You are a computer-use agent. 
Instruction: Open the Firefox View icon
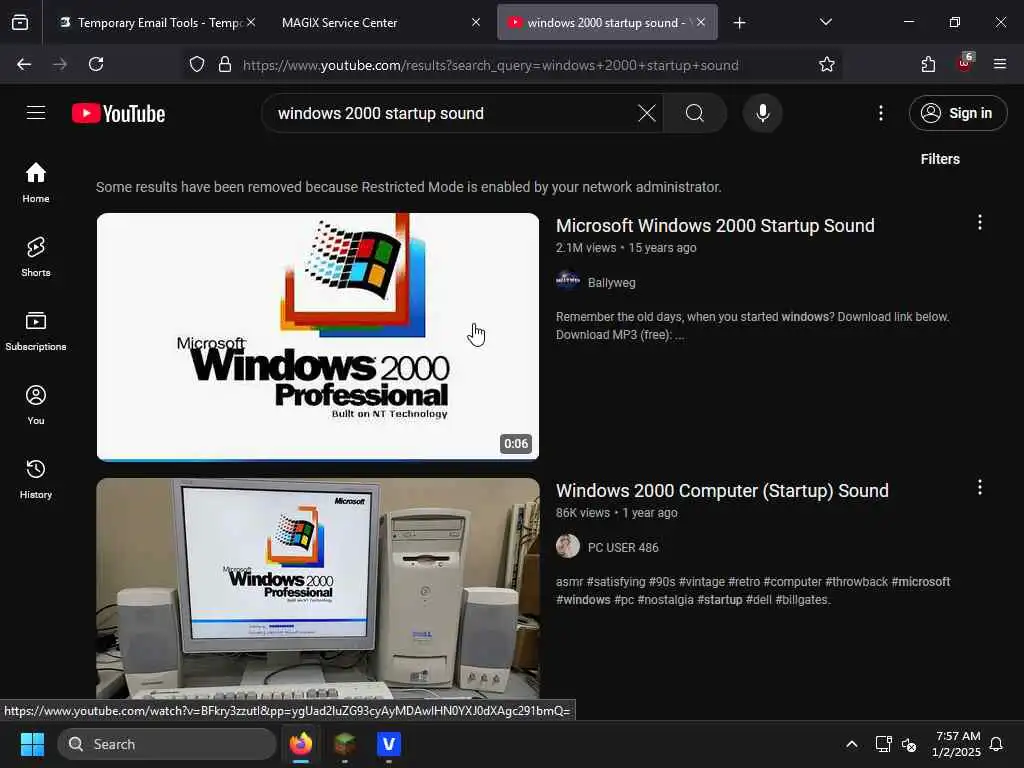(x=20, y=22)
